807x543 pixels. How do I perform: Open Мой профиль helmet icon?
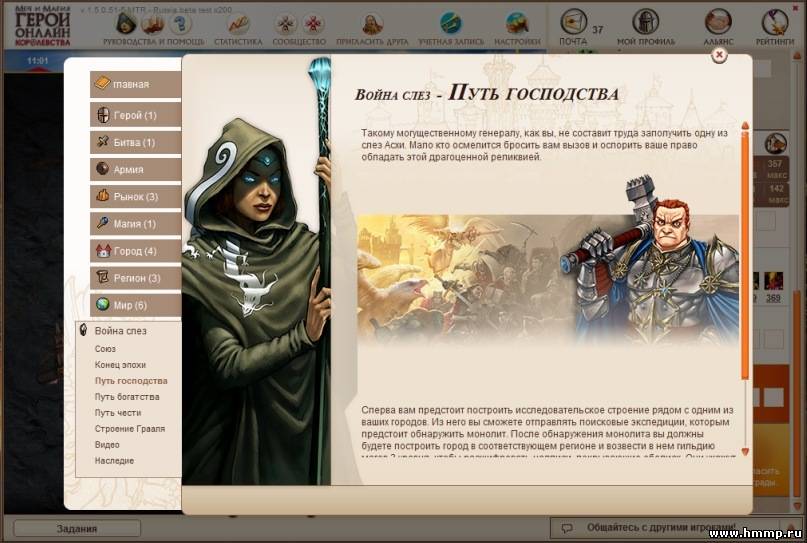click(646, 23)
